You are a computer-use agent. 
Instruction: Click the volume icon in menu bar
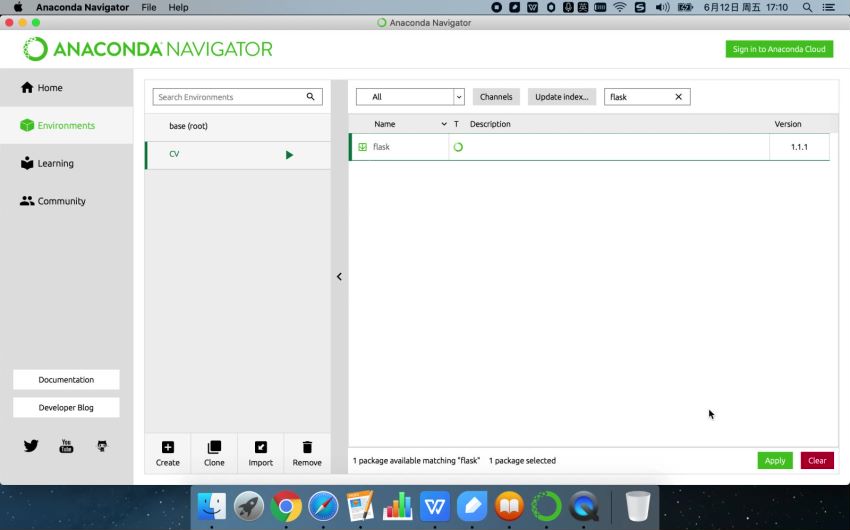662,8
